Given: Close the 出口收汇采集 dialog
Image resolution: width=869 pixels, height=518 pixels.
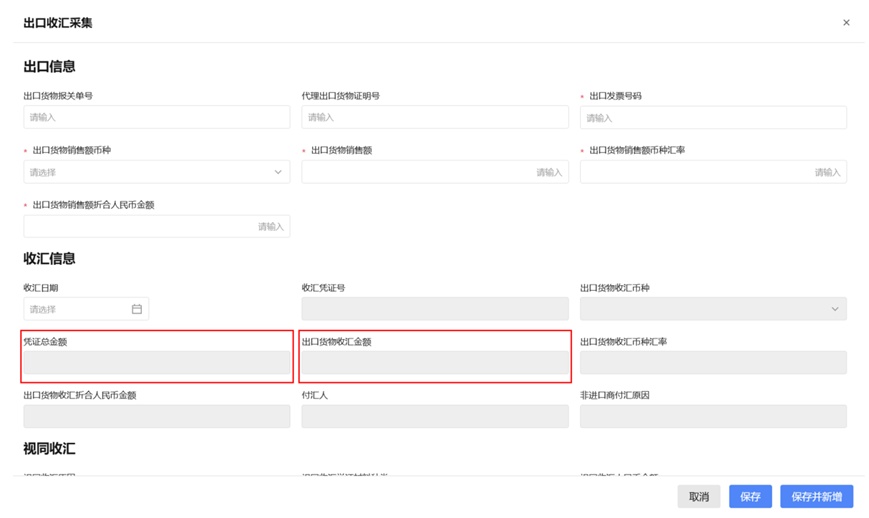Looking at the screenshot, I should (x=846, y=23).
